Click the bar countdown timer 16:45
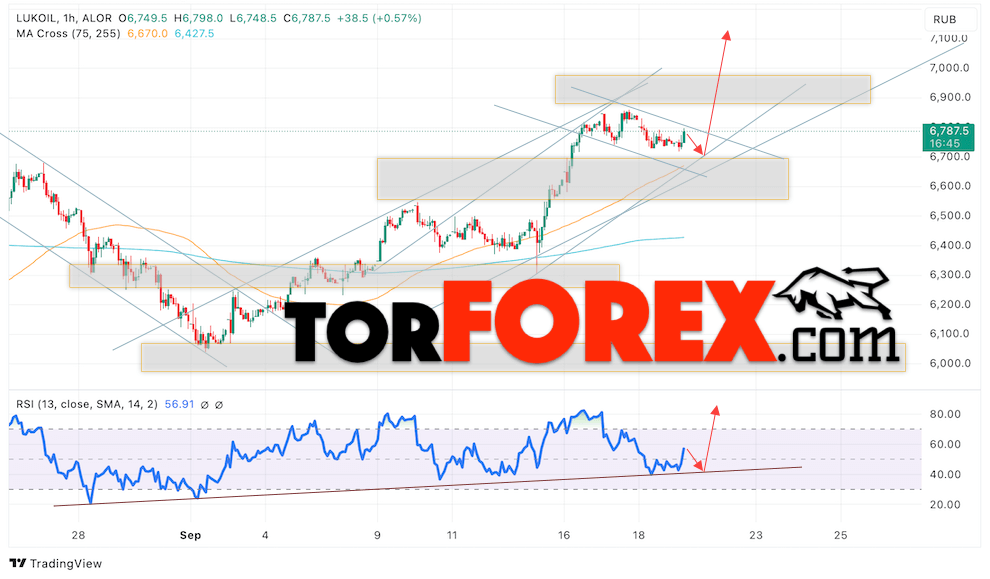The height and width of the screenshot is (579, 990). (x=945, y=144)
